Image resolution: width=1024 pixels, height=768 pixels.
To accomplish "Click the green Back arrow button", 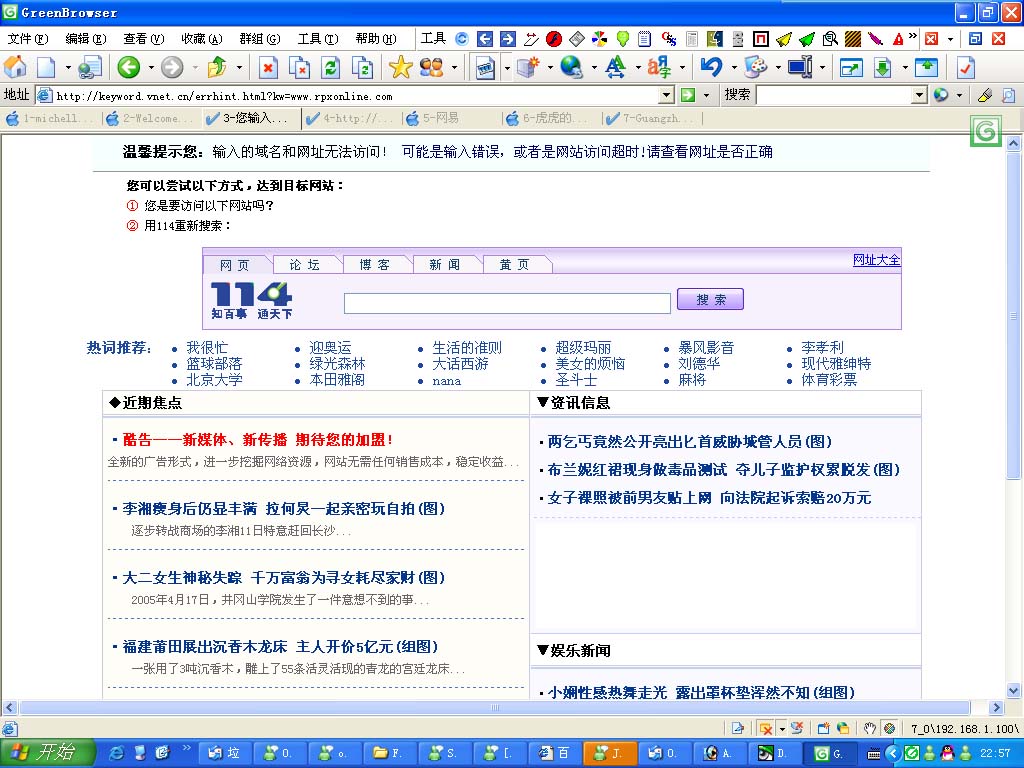I will (x=127, y=67).
